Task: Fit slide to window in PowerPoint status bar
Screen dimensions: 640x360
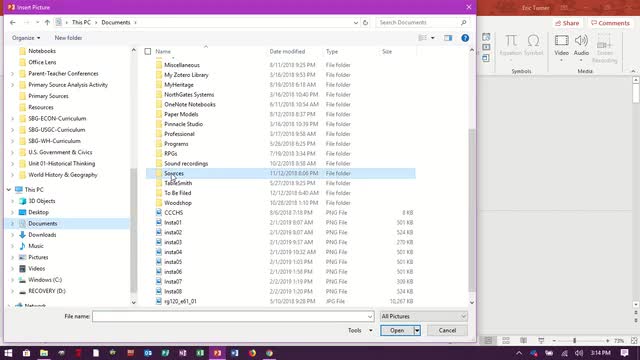Action: click(634, 340)
